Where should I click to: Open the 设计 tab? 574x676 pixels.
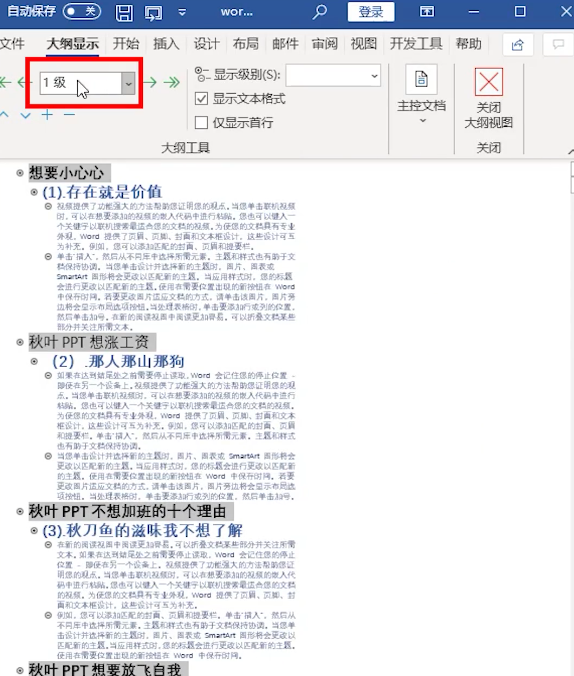click(206, 44)
